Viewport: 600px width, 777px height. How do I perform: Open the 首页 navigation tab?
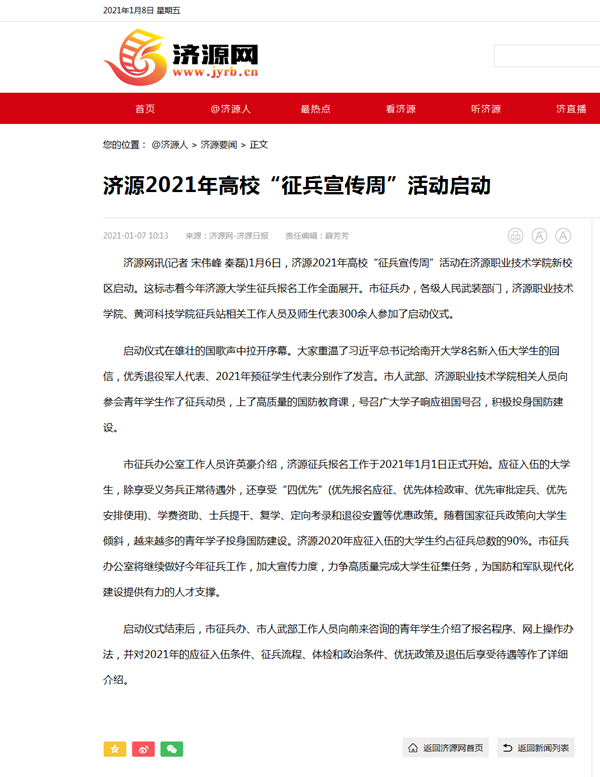point(145,109)
